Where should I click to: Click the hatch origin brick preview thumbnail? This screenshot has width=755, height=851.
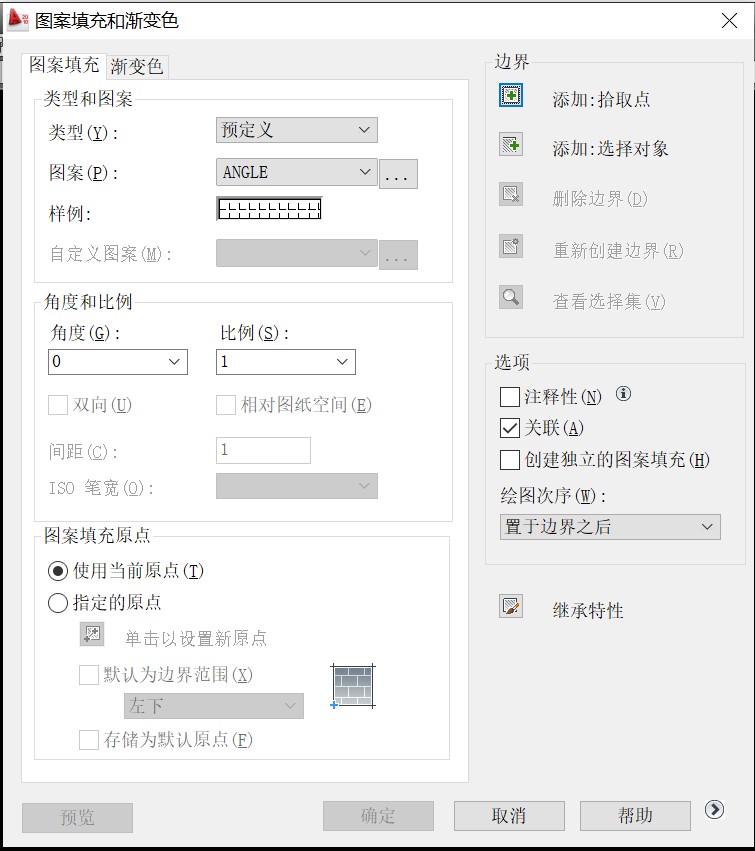(354, 686)
